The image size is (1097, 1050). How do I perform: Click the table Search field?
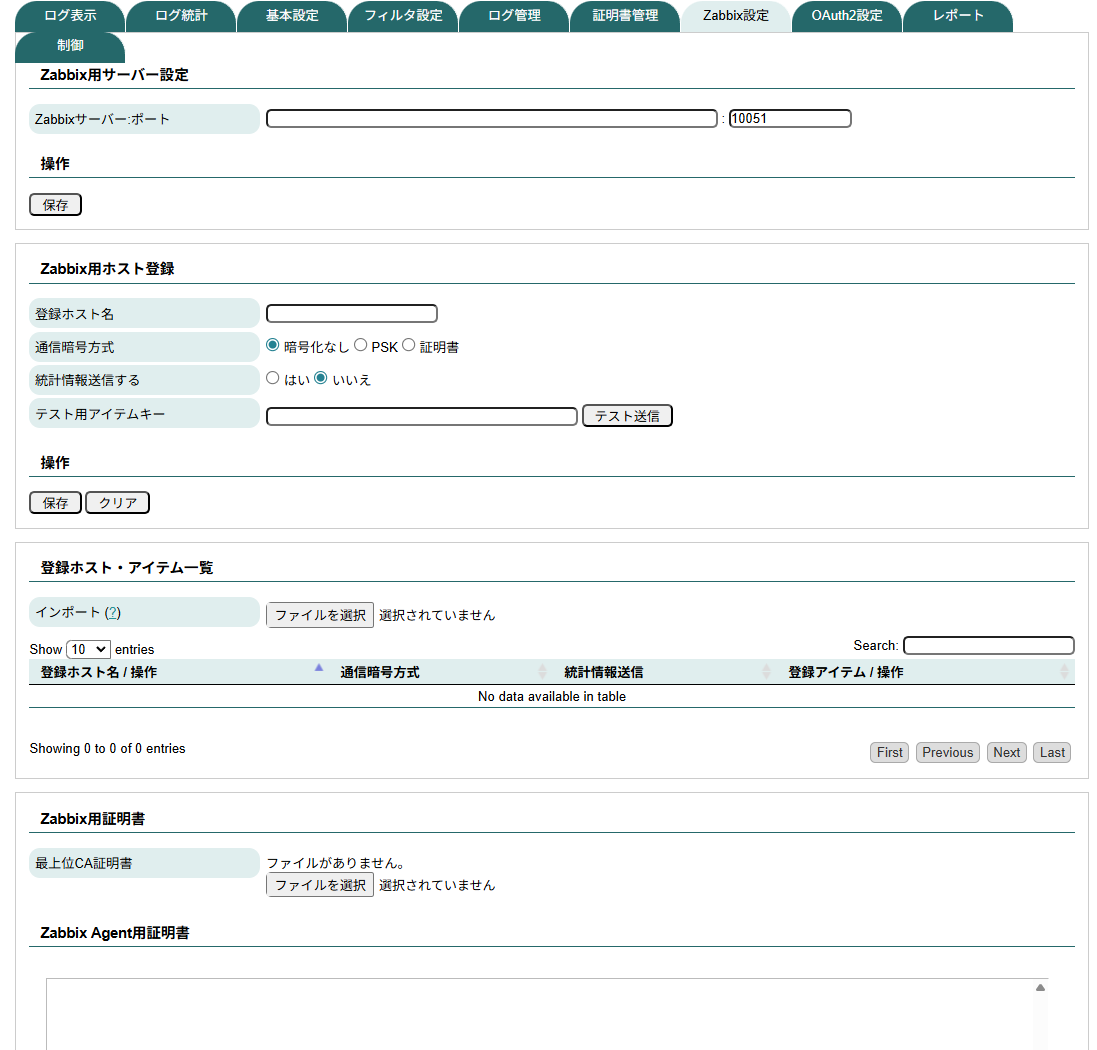tap(989, 645)
